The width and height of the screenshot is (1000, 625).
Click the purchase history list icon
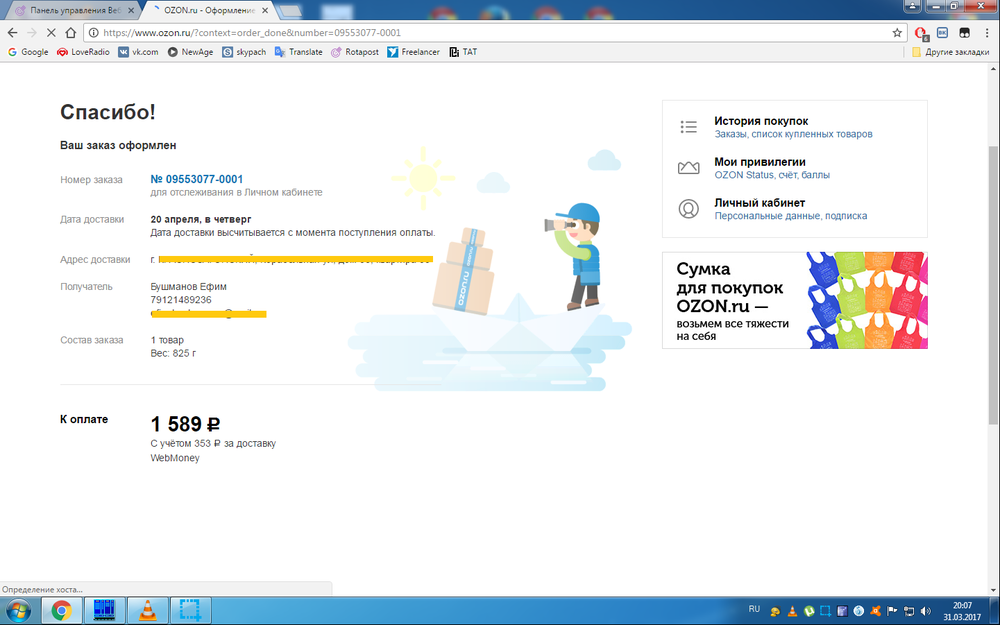point(689,127)
